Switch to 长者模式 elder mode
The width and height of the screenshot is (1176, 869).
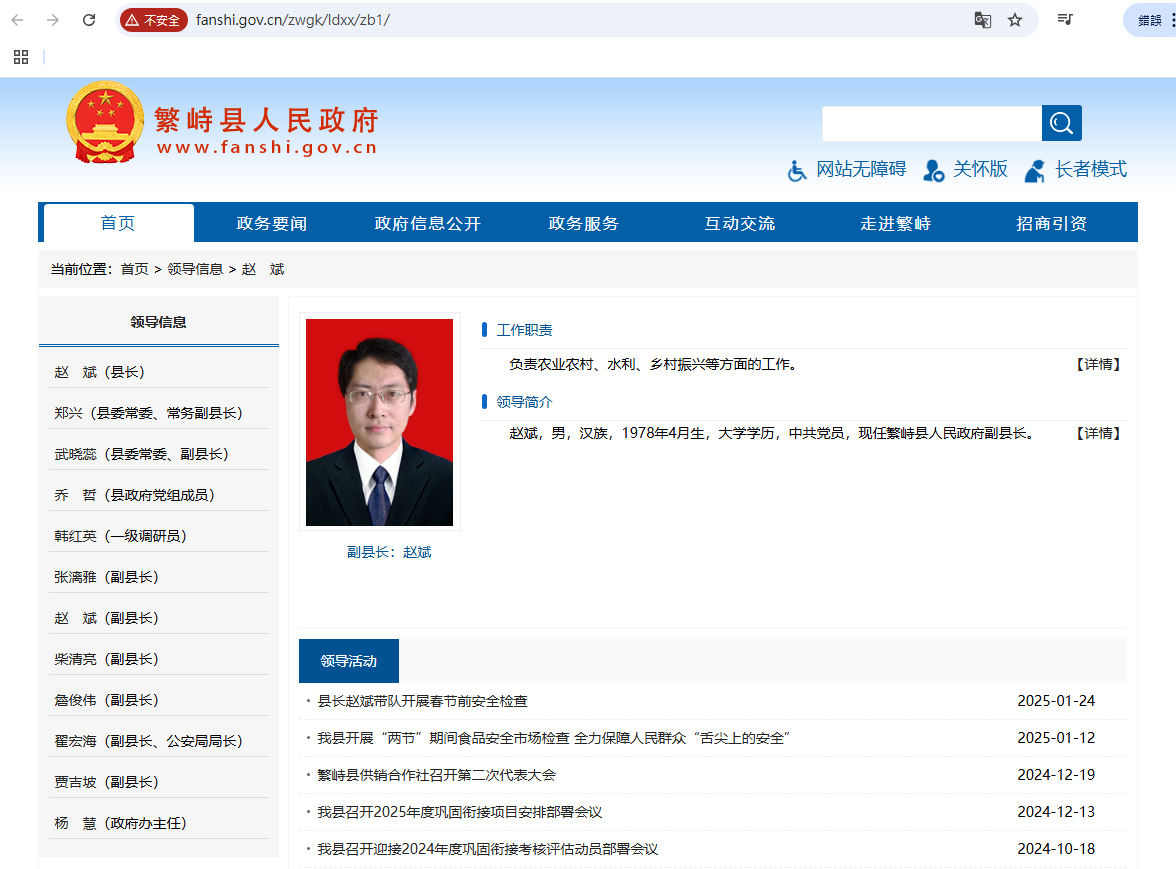click(x=1076, y=170)
